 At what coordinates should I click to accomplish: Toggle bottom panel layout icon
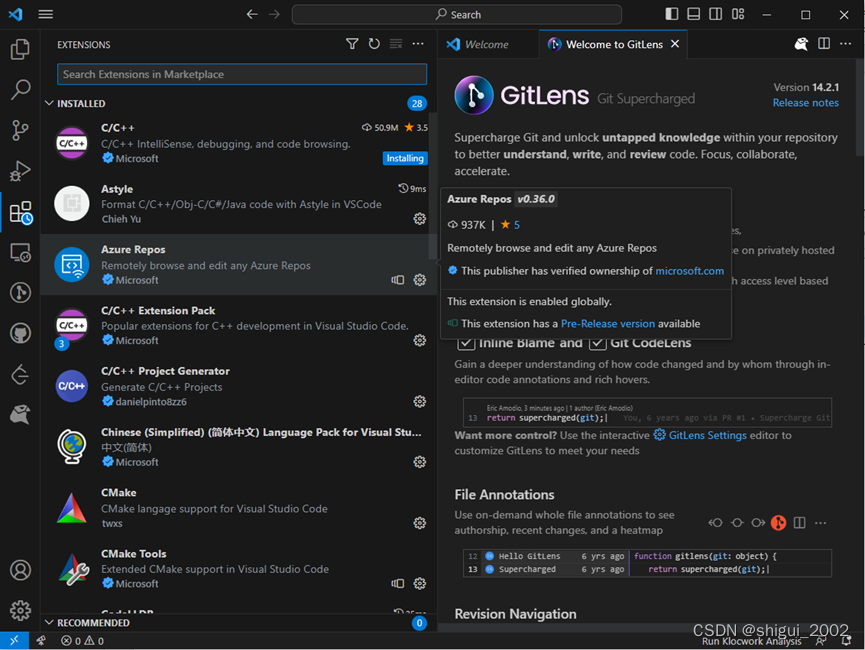693,14
